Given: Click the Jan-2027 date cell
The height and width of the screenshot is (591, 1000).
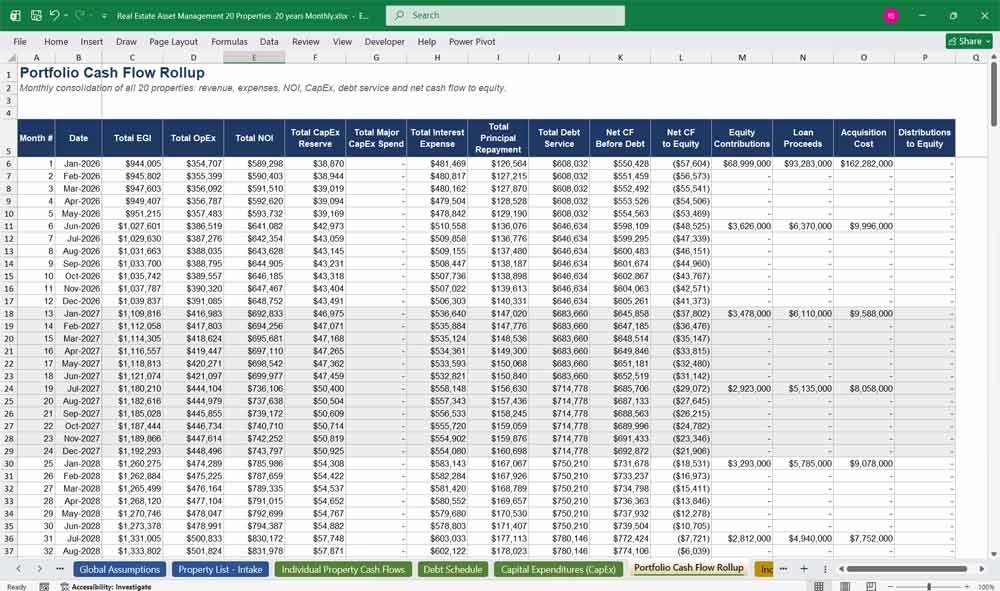Looking at the screenshot, I should point(78,314).
